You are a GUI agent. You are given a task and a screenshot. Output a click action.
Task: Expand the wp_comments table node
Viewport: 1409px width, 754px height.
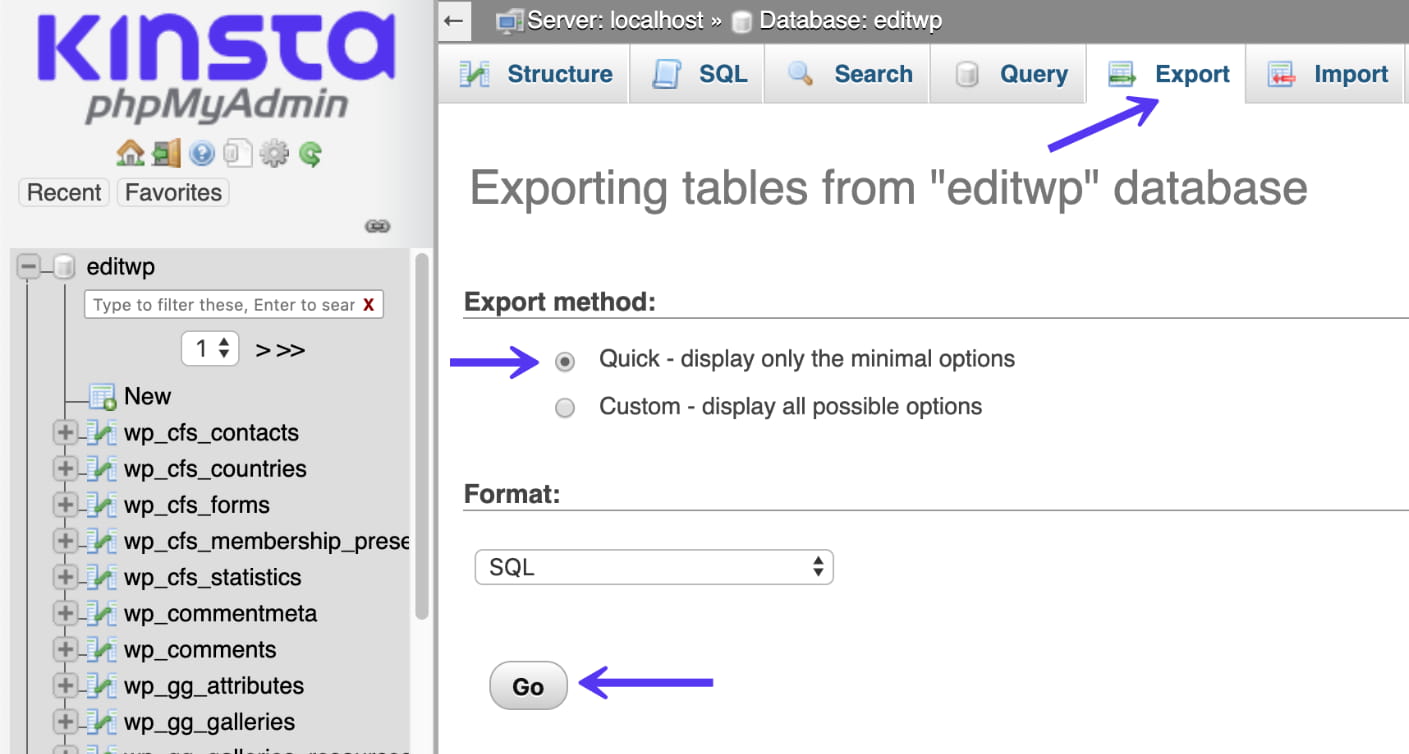(64, 649)
